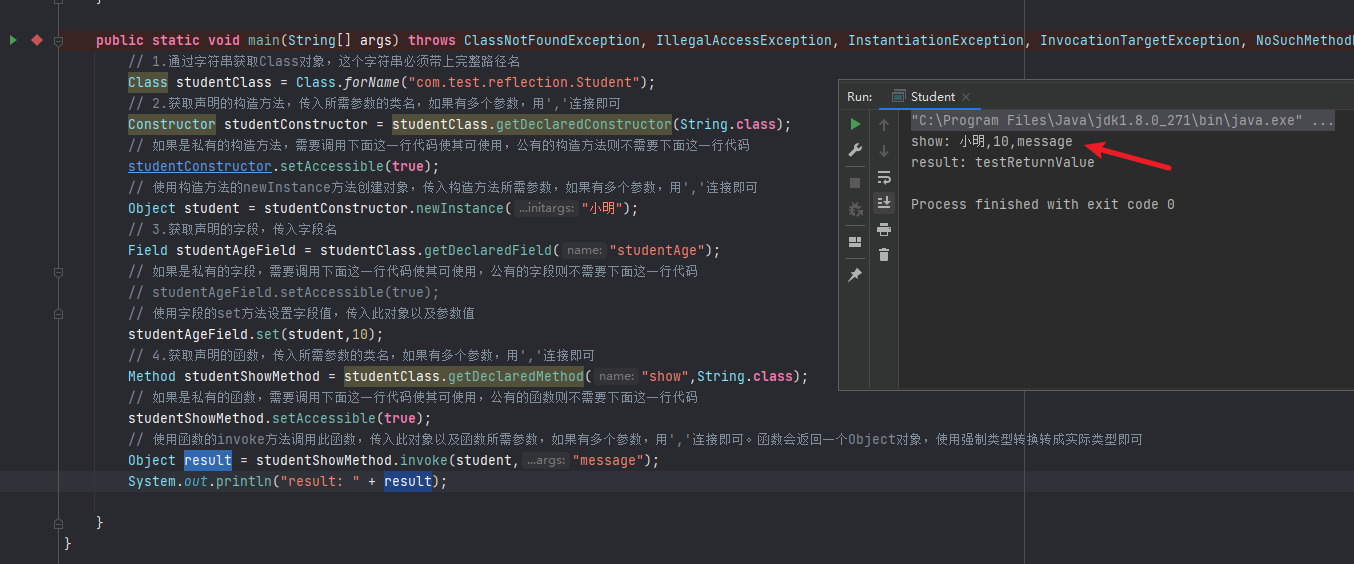Click the underlined studentConstructor reference

(199, 166)
